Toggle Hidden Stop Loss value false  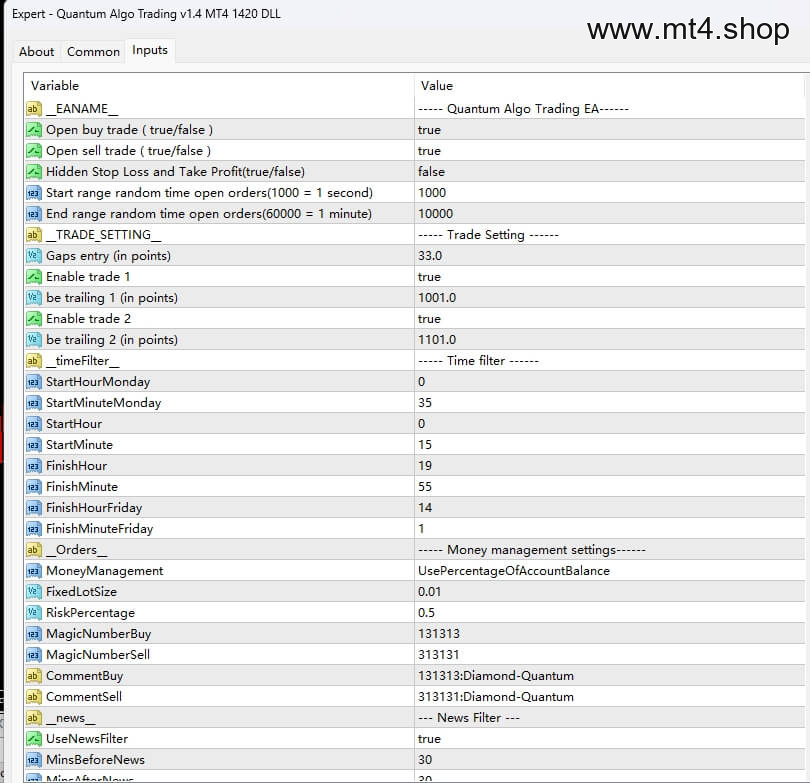click(x=431, y=172)
